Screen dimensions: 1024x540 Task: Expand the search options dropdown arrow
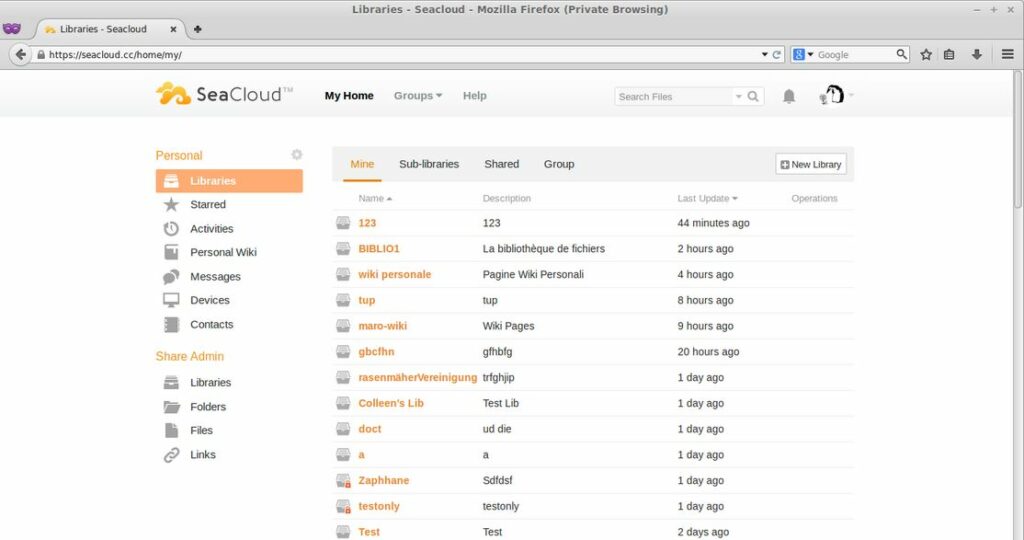pos(739,97)
